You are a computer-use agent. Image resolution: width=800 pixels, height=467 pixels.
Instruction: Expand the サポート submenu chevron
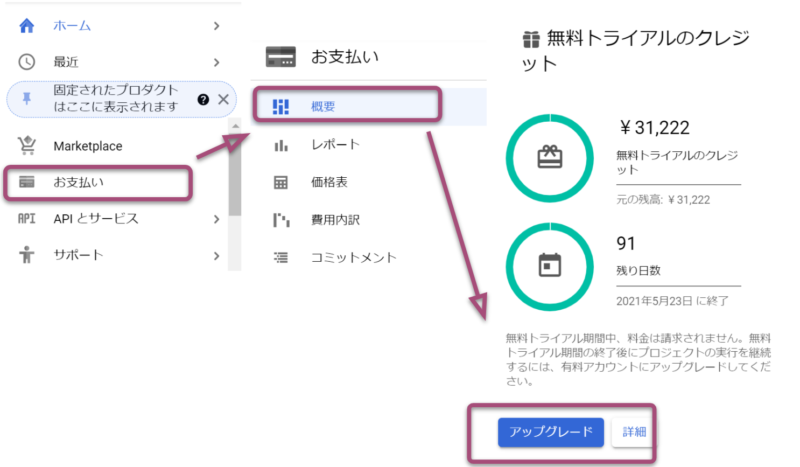pyautogui.click(x=217, y=255)
